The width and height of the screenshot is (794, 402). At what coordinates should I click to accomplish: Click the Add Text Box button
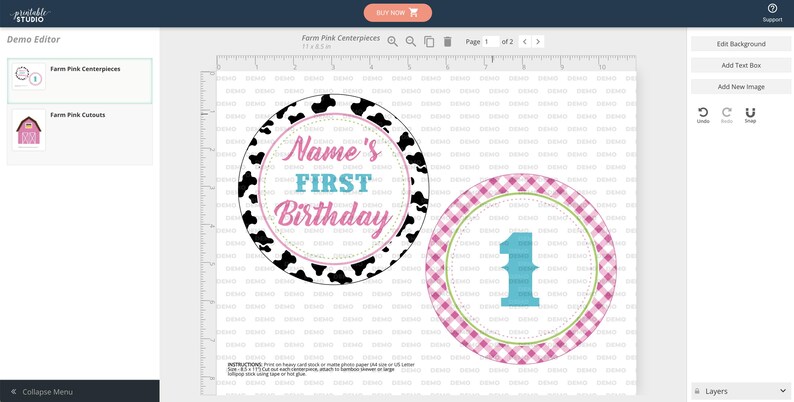741,65
